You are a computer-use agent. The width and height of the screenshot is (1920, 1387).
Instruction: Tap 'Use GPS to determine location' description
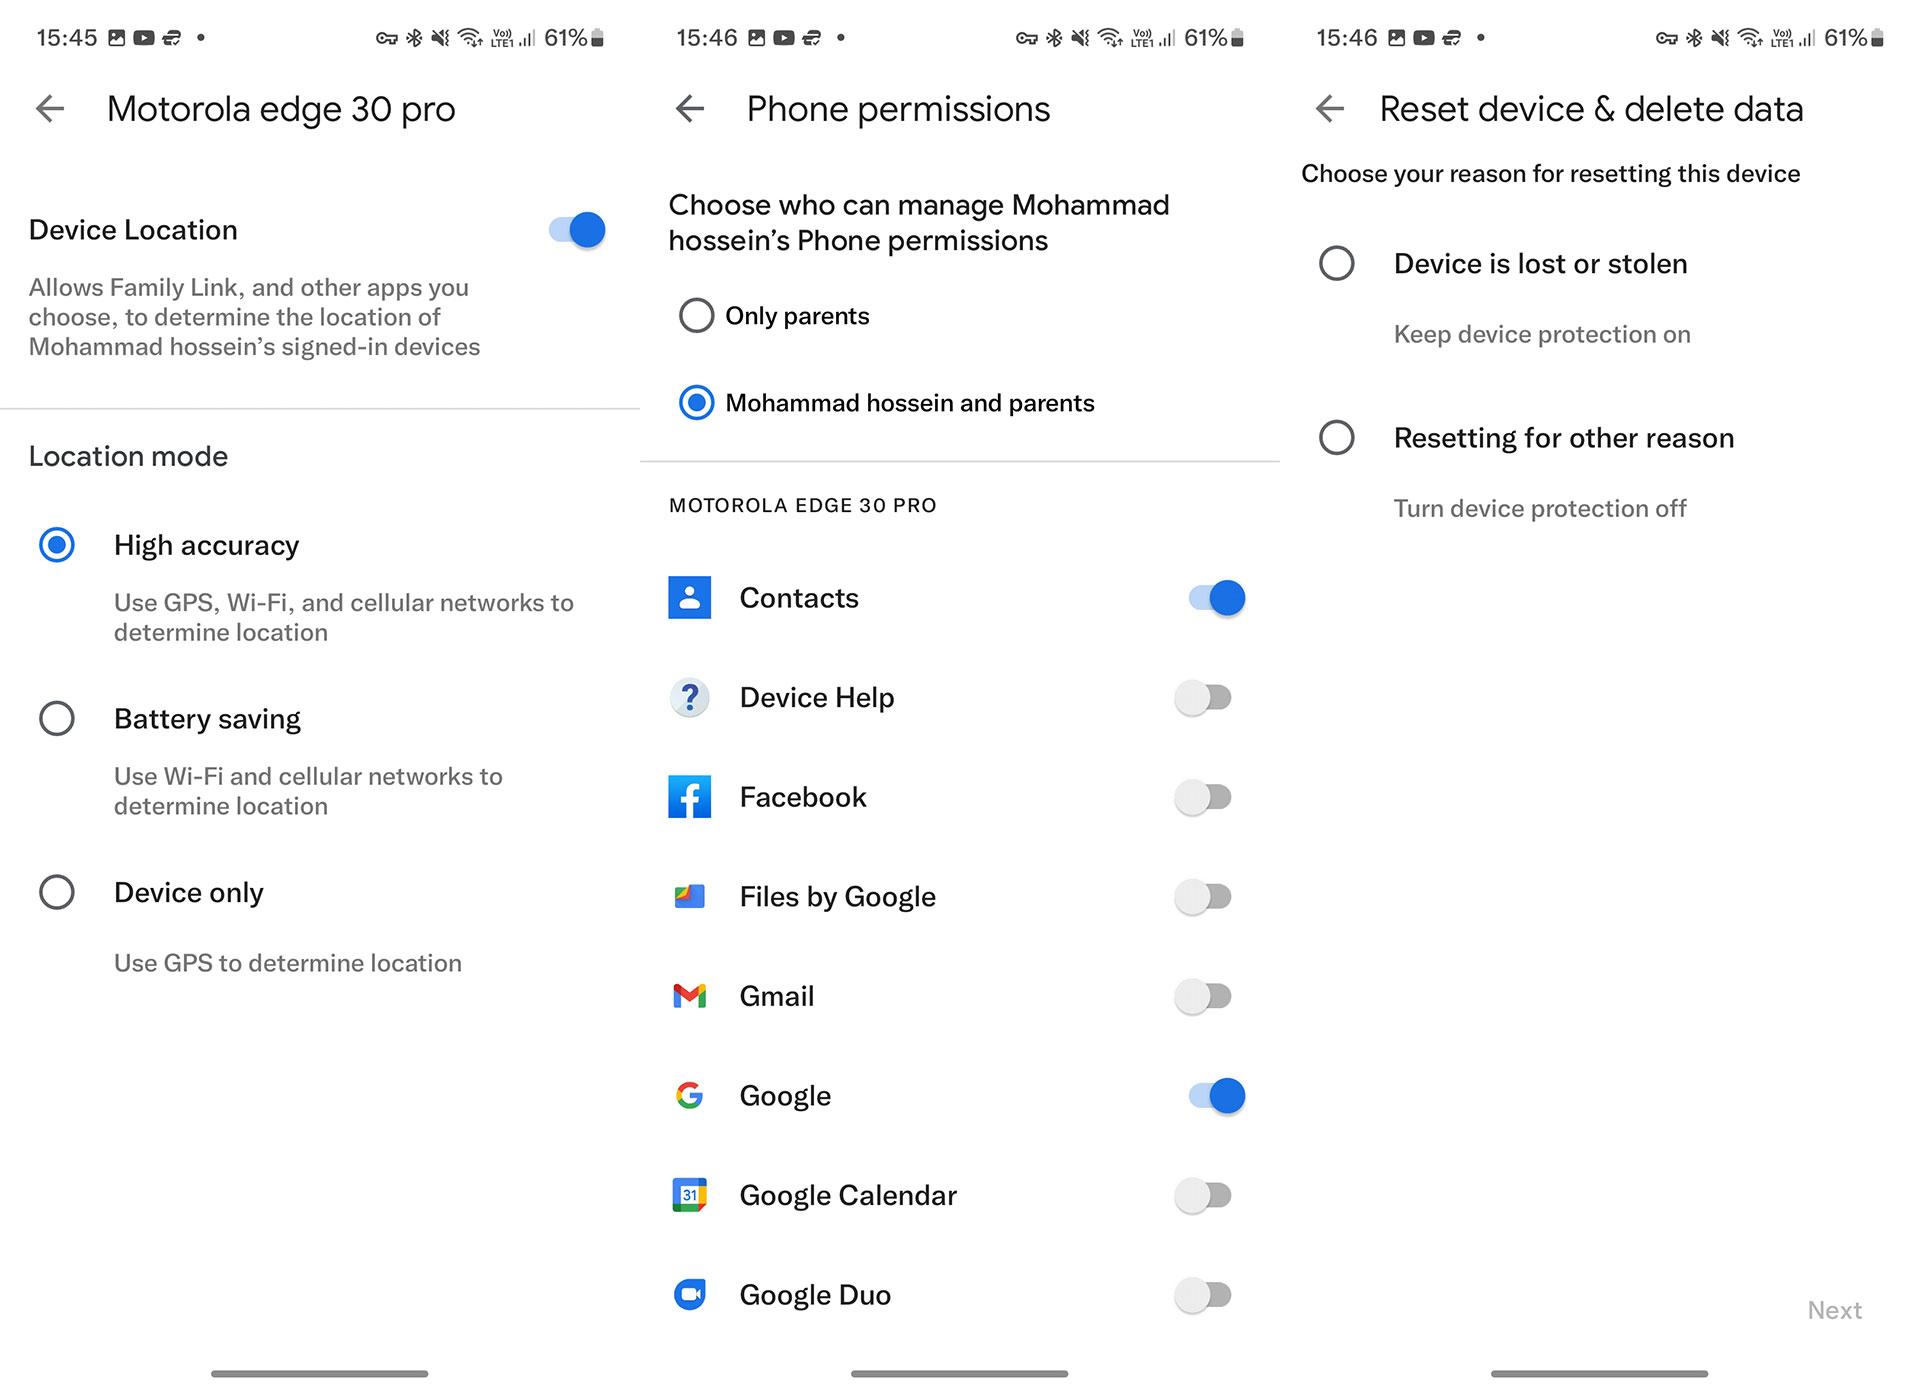coord(288,963)
